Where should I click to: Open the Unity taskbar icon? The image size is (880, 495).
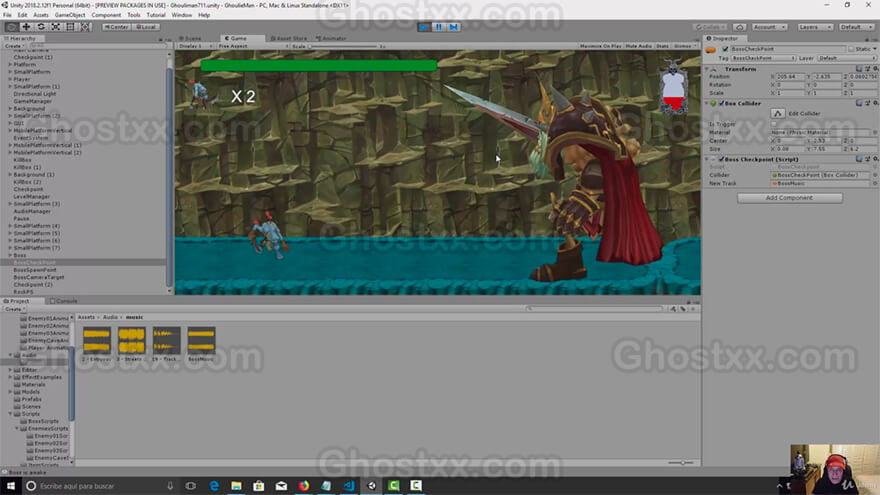pos(371,485)
